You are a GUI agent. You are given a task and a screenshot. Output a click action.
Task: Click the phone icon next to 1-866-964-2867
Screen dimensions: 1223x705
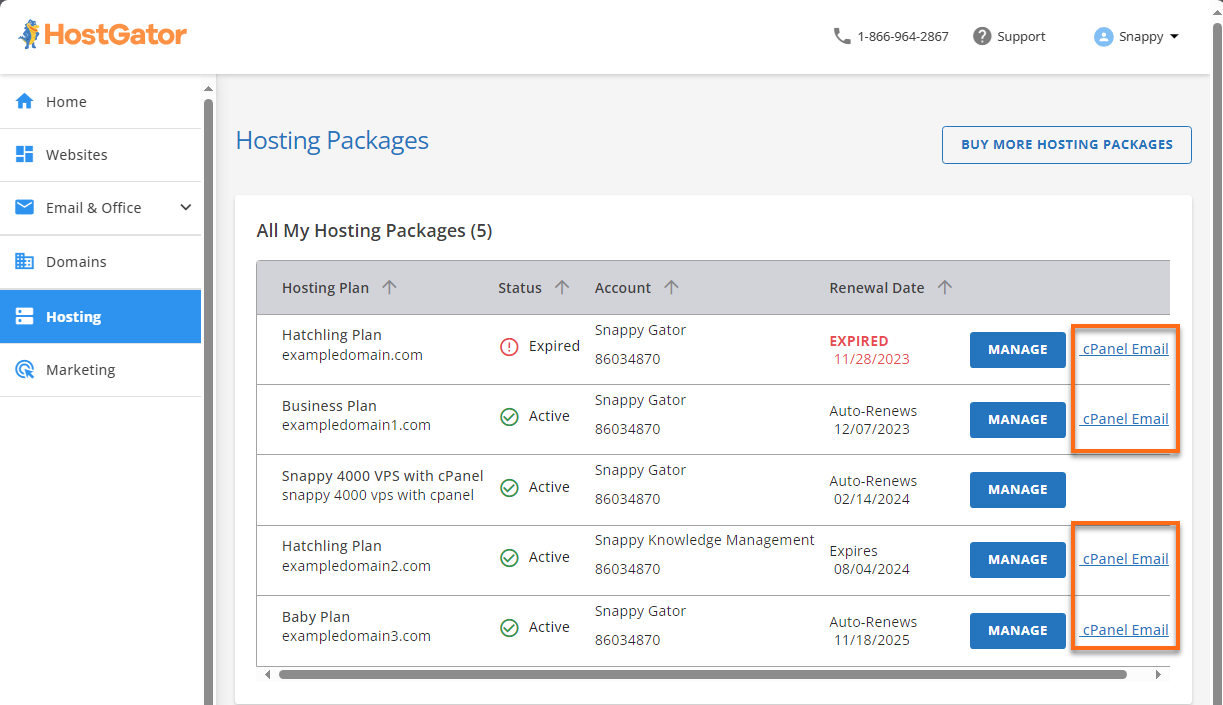[841, 35]
